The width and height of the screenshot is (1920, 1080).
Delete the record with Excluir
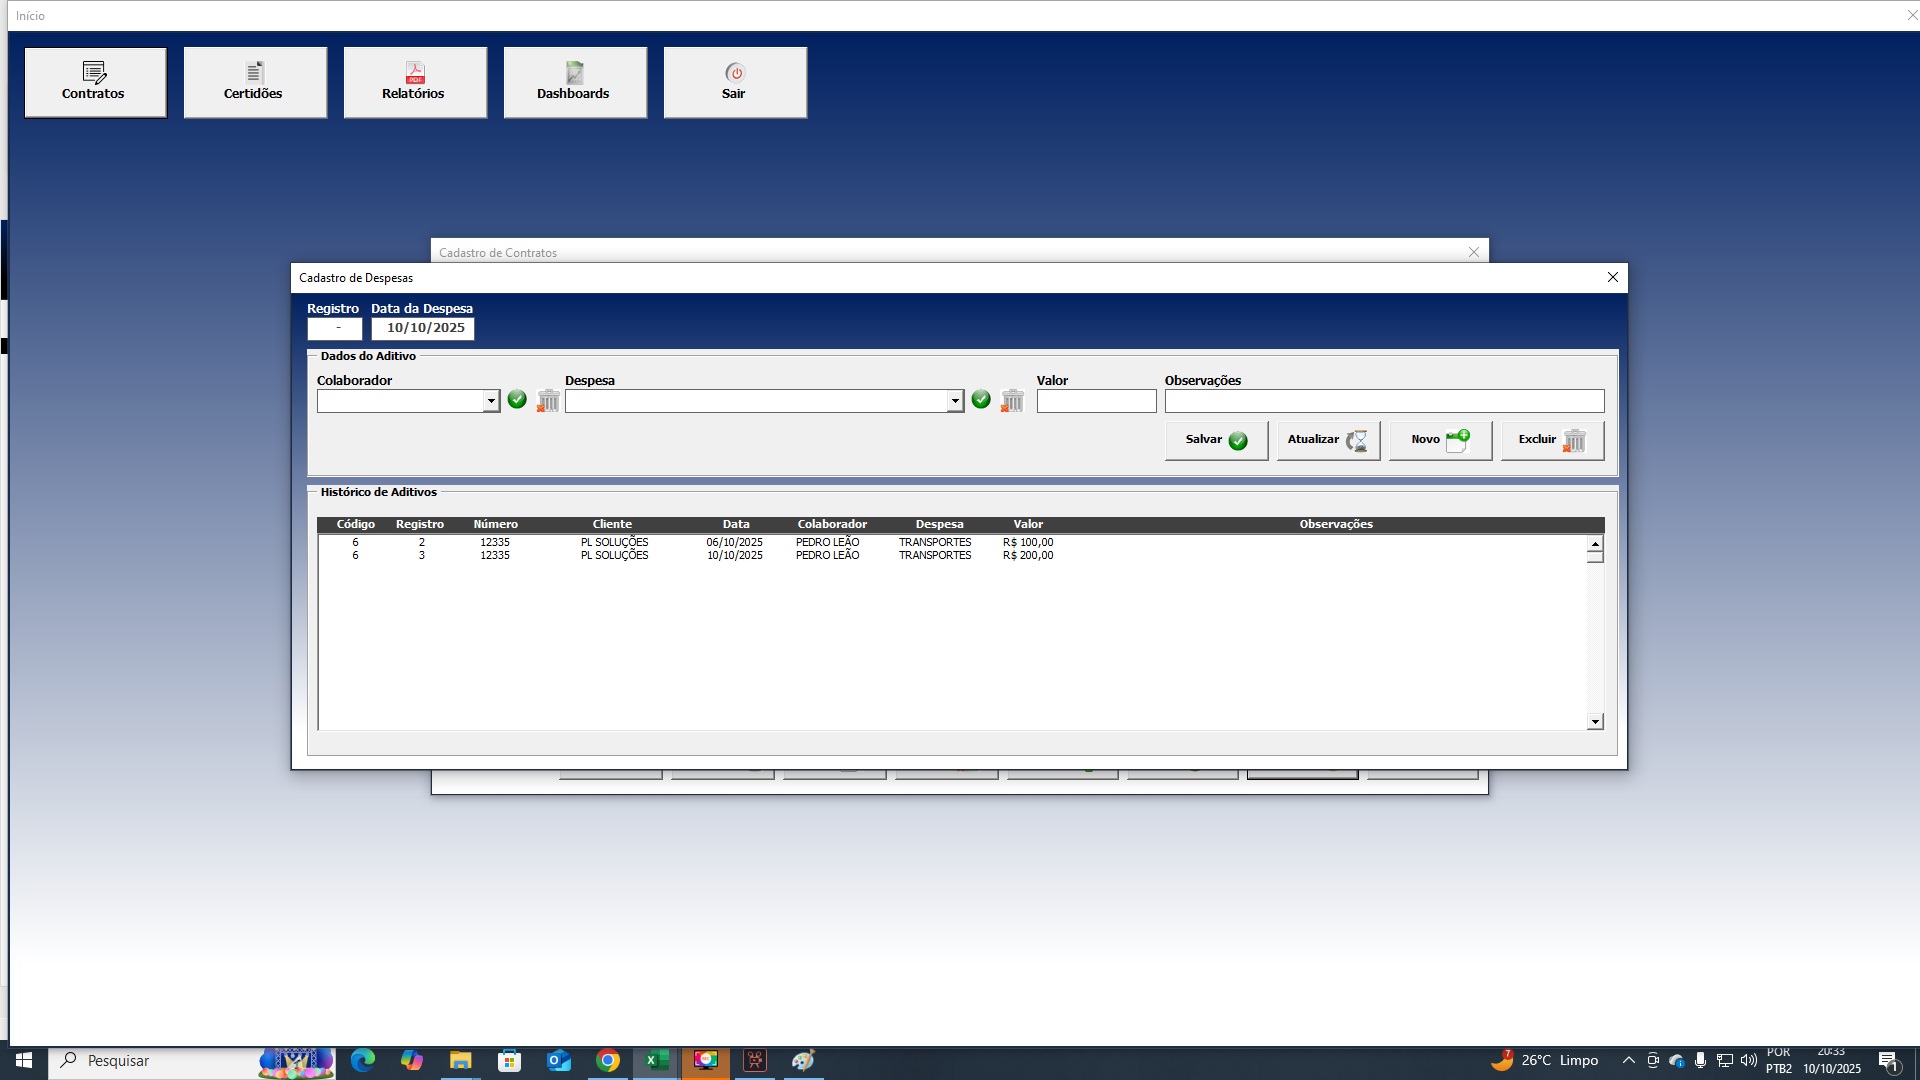point(1552,440)
